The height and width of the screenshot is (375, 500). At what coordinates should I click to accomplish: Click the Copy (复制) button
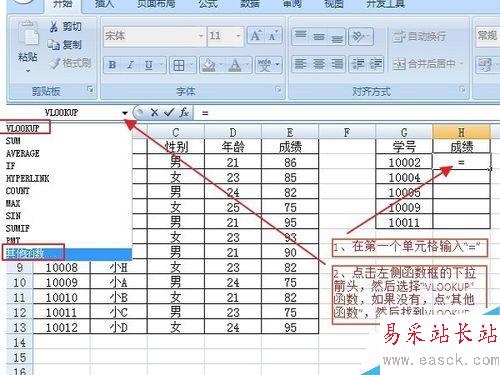(x=64, y=44)
